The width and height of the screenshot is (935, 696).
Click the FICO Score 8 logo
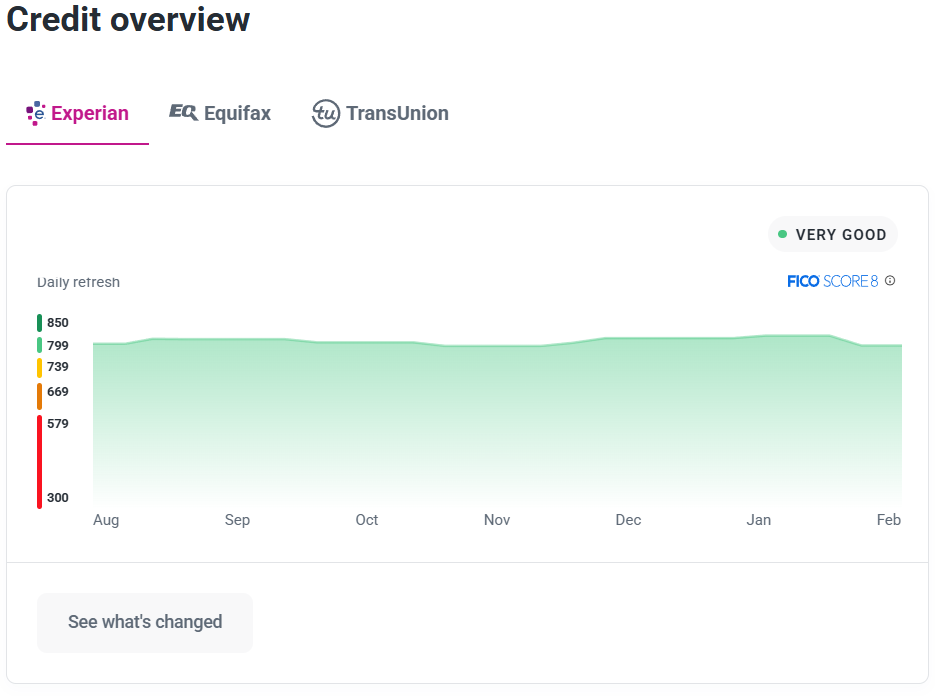coord(832,281)
